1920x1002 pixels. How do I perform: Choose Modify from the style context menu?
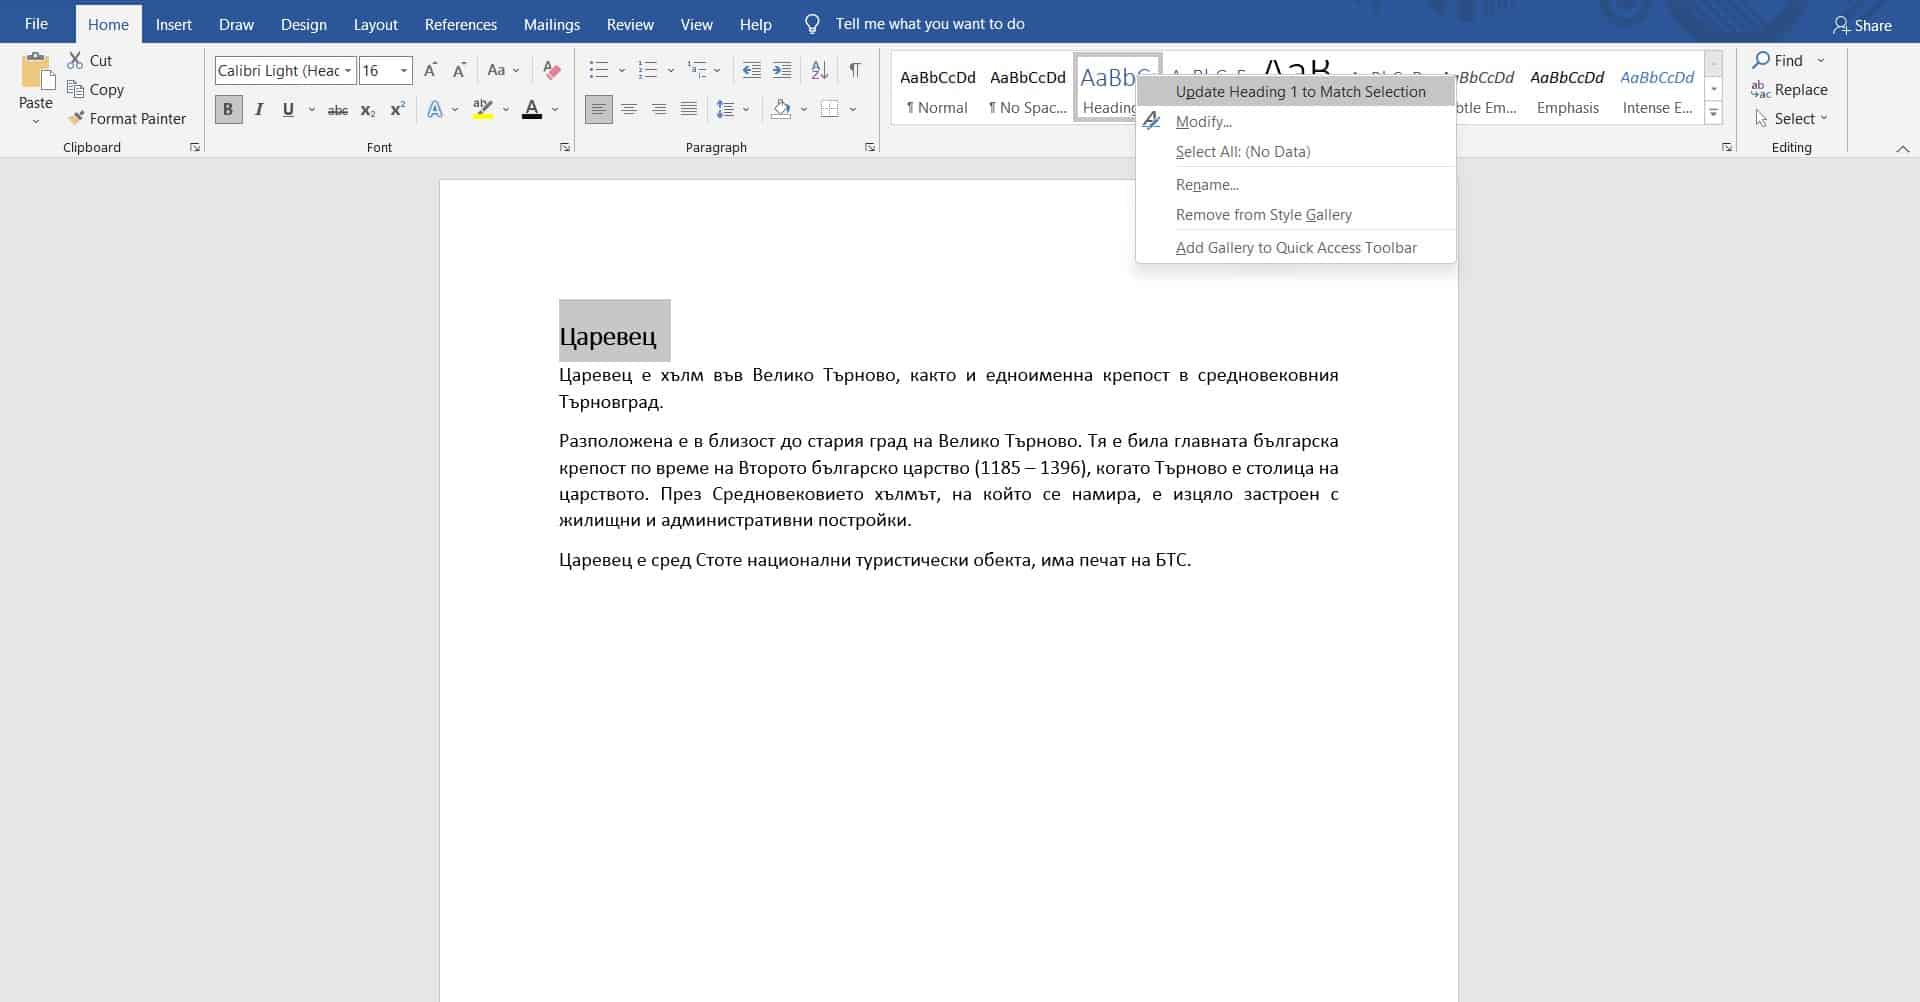[1203, 121]
